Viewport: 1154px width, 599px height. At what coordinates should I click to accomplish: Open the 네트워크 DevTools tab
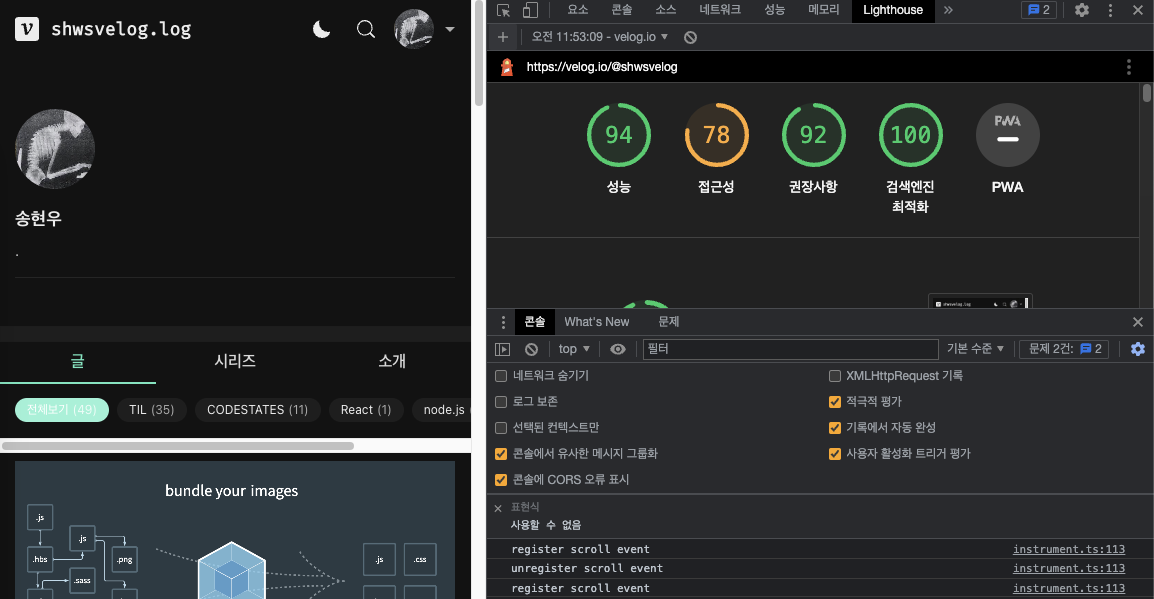(720, 10)
